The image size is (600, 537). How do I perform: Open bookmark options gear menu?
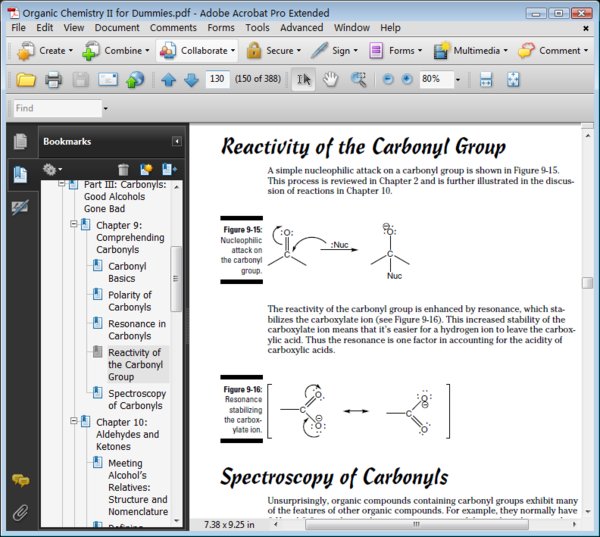pyautogui.click(x=53, y=170)
